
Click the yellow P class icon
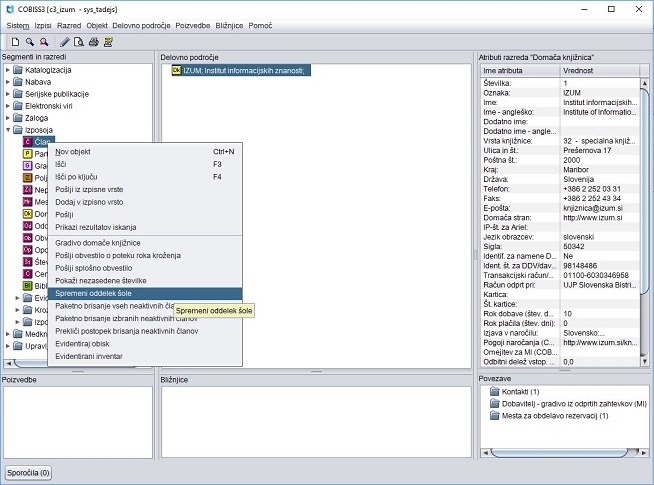click(28, 154)
